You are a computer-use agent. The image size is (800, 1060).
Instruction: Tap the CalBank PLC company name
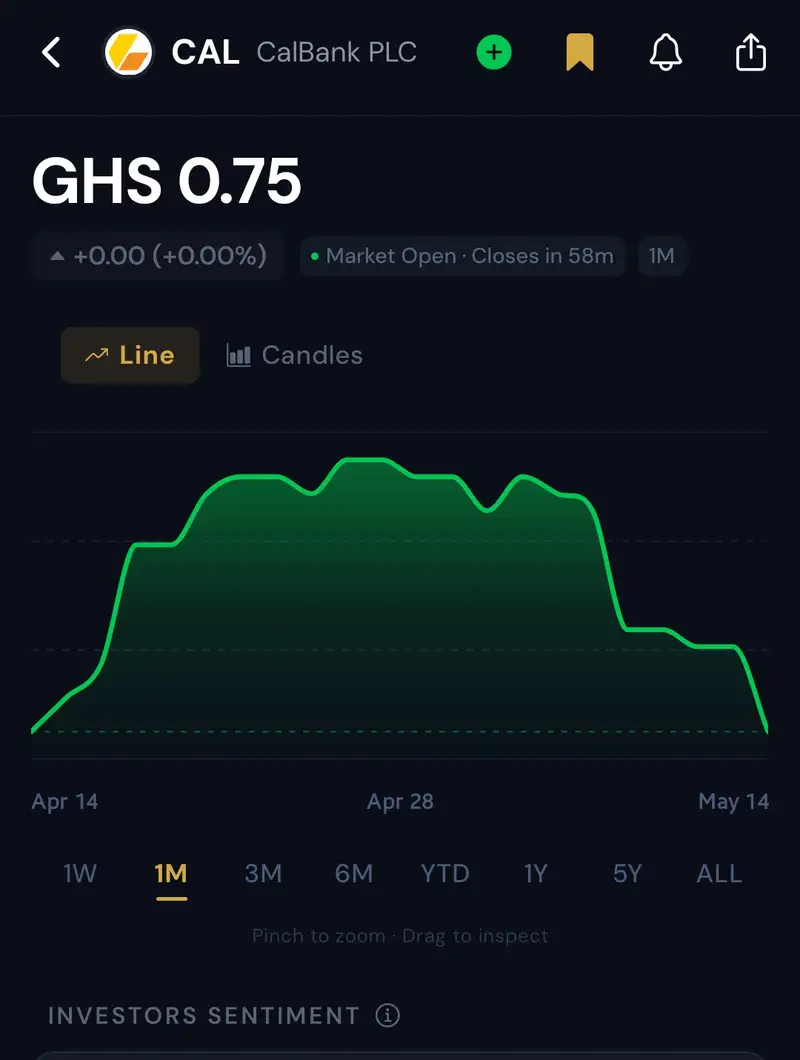coord(337,52)
